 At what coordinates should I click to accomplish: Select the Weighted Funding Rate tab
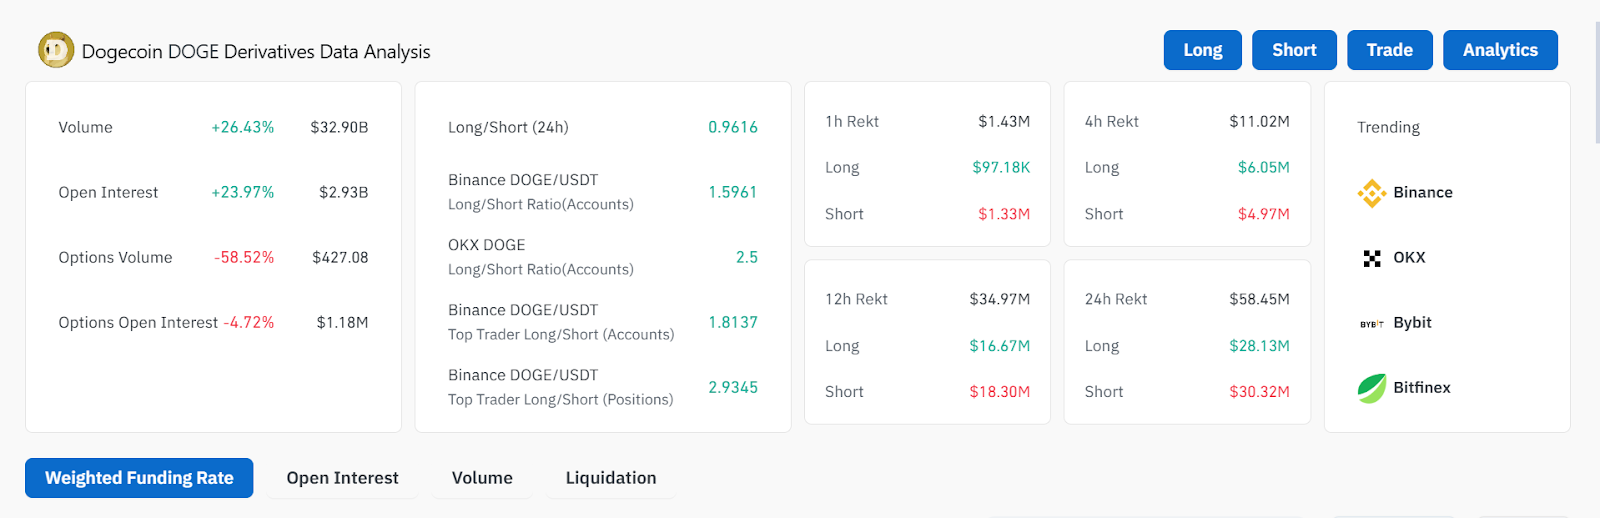click(x=139, y=478)
